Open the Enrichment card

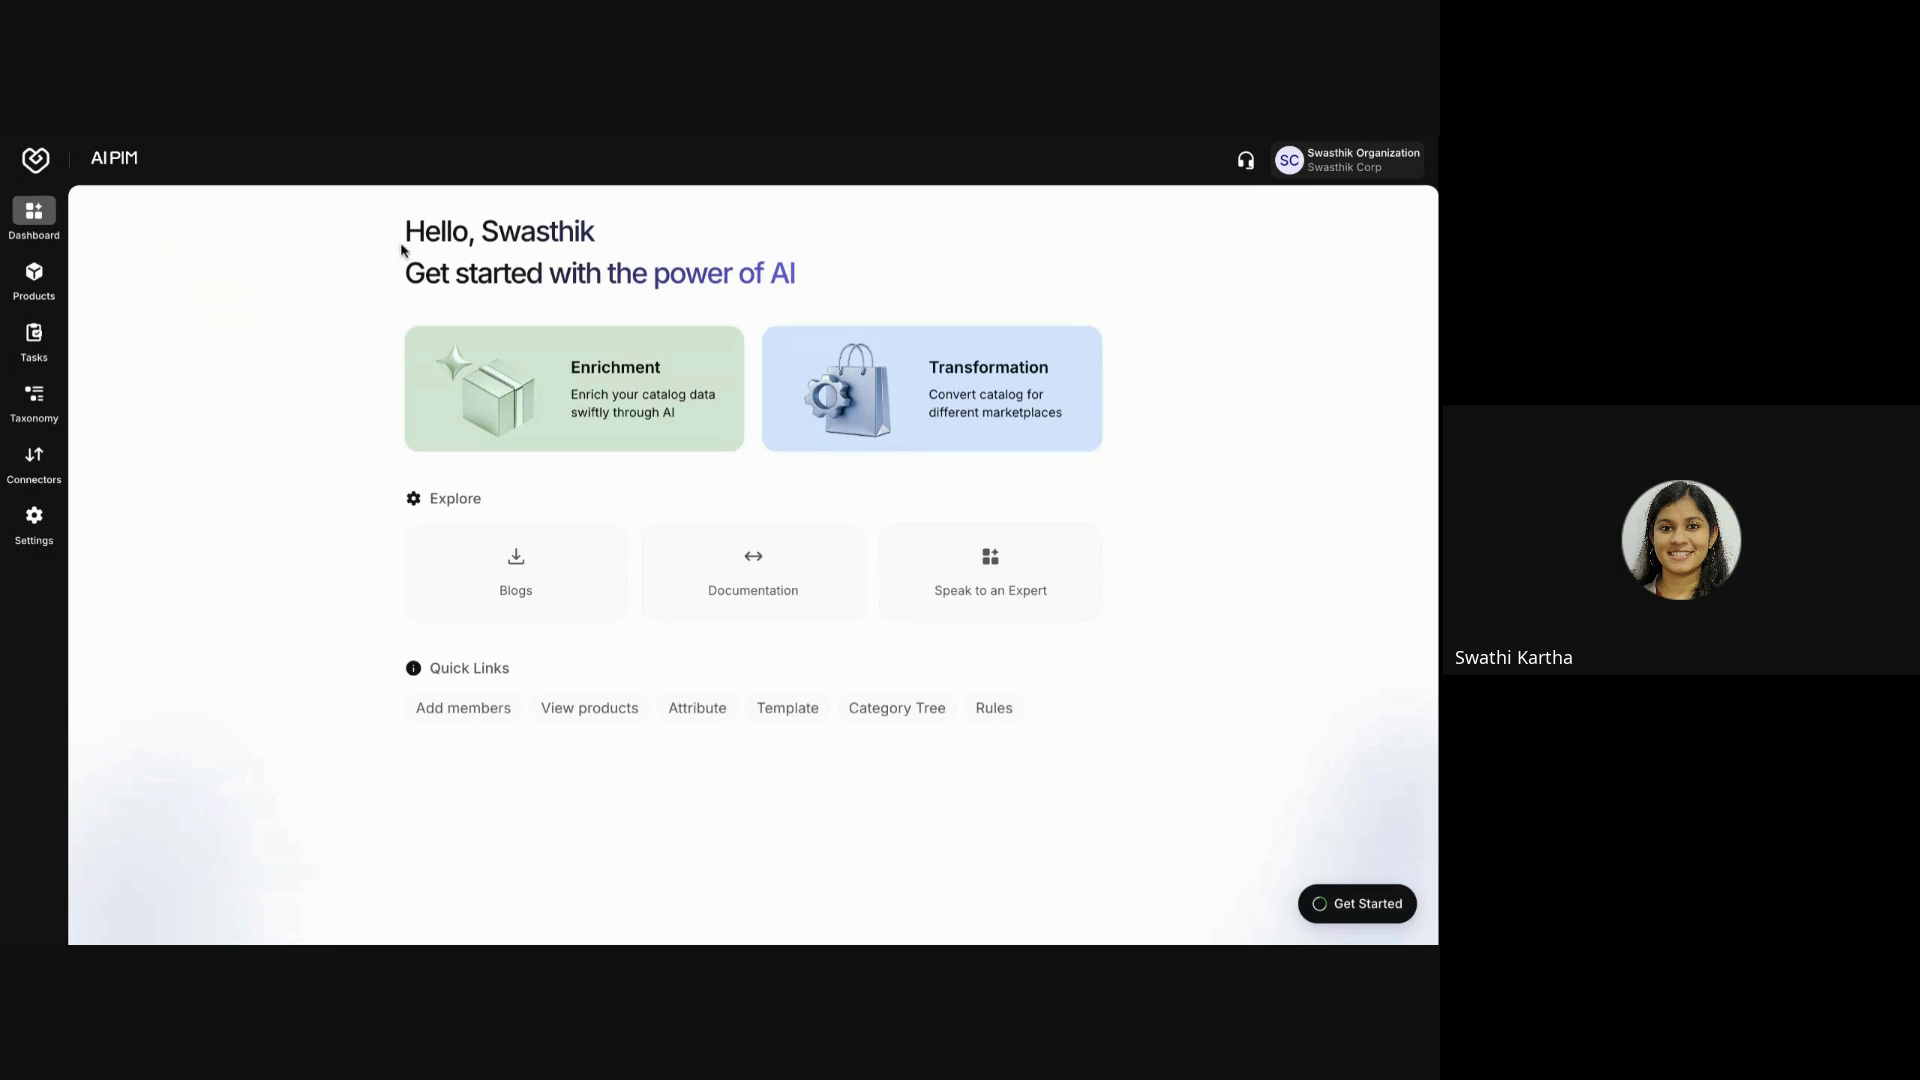(x=573, y=388)
